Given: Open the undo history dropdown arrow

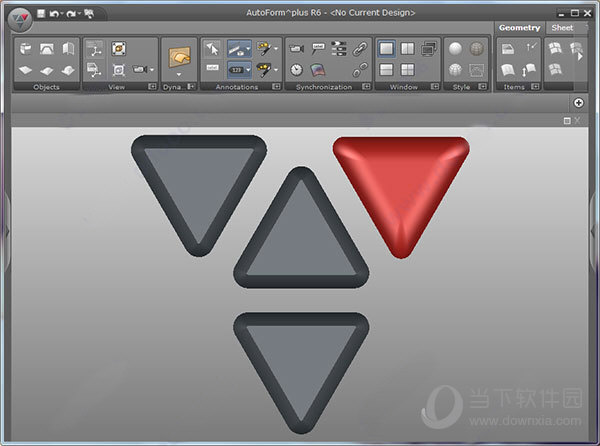Looking at the screenshot, I should click(62, 14).
